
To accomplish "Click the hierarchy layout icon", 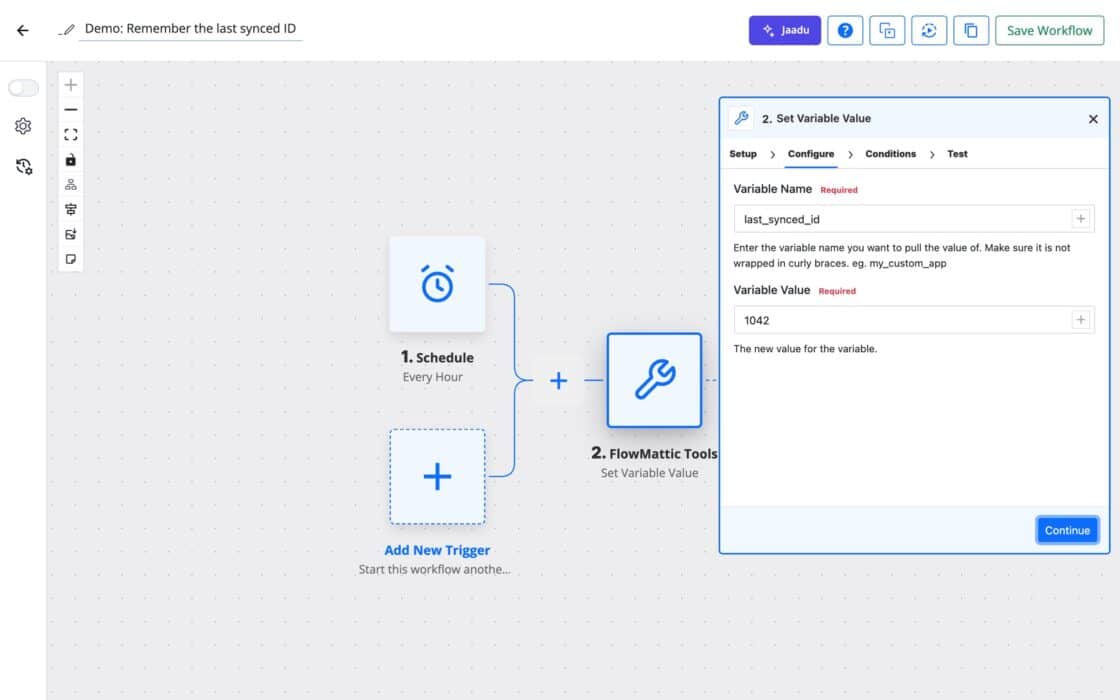I will pyautogui.click(x=71, y=184).
